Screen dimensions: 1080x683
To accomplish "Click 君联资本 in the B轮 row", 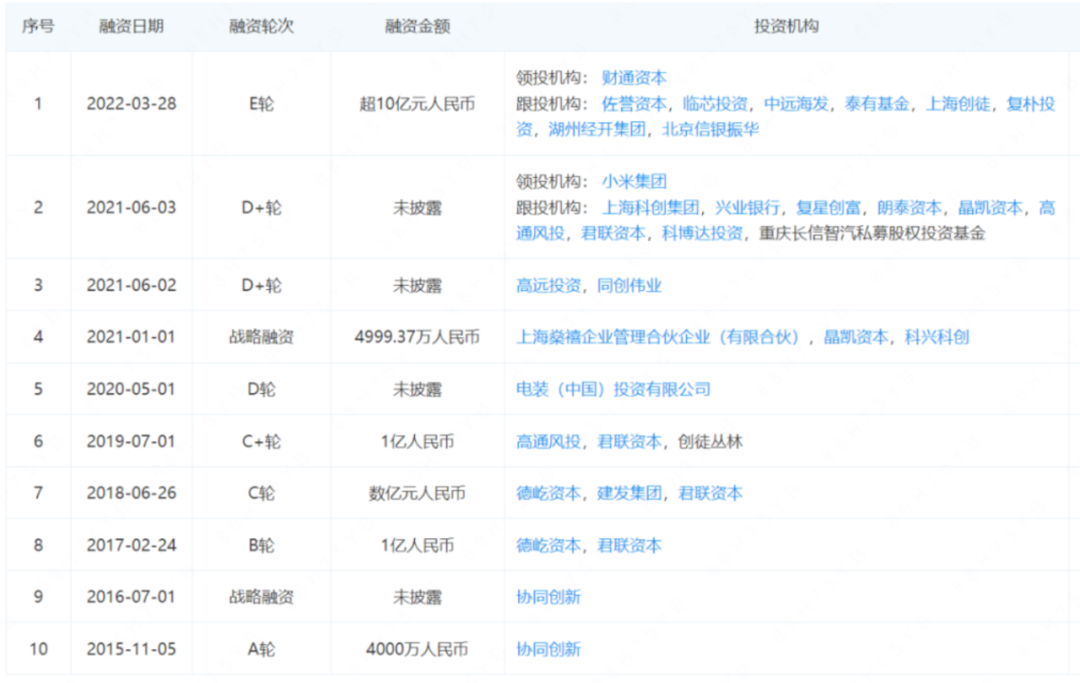I will pos(630,545).
